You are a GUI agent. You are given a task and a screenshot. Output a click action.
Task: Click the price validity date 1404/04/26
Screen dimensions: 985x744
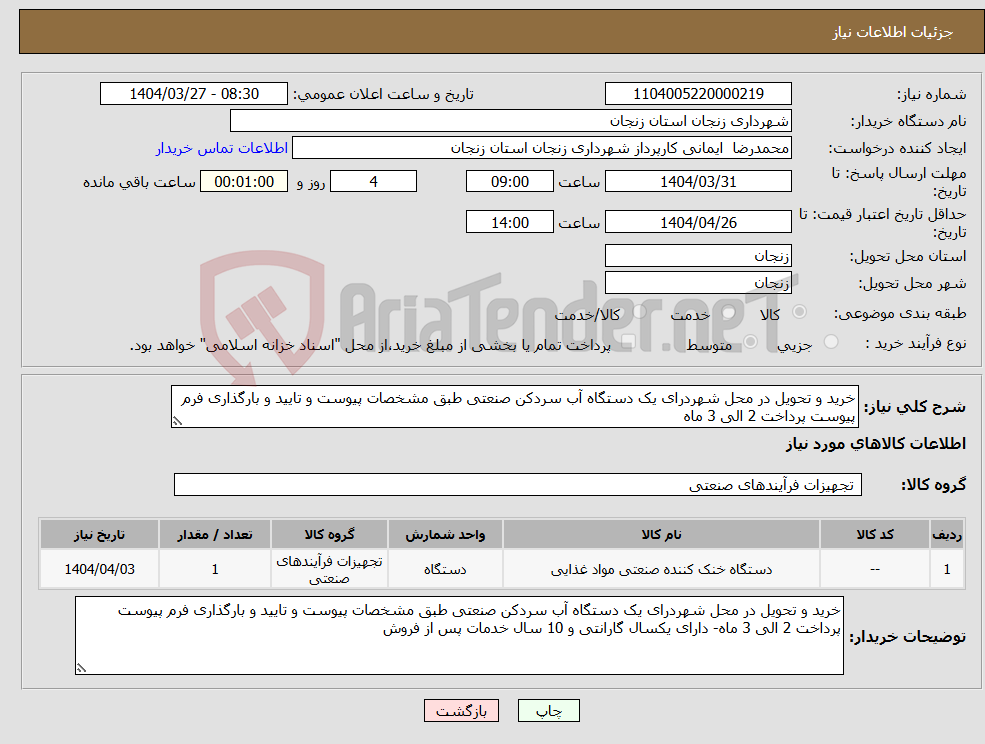[x=697, y=221]
